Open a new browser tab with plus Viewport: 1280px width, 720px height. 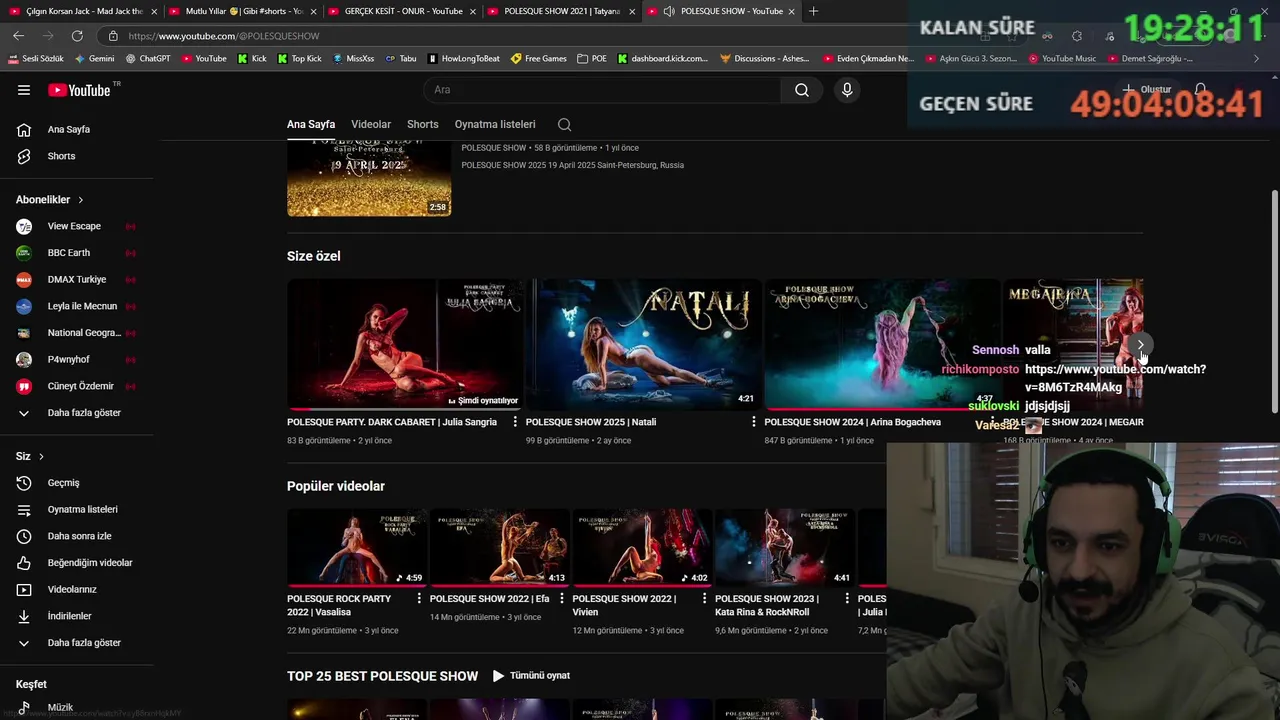(x=813, y=11)
